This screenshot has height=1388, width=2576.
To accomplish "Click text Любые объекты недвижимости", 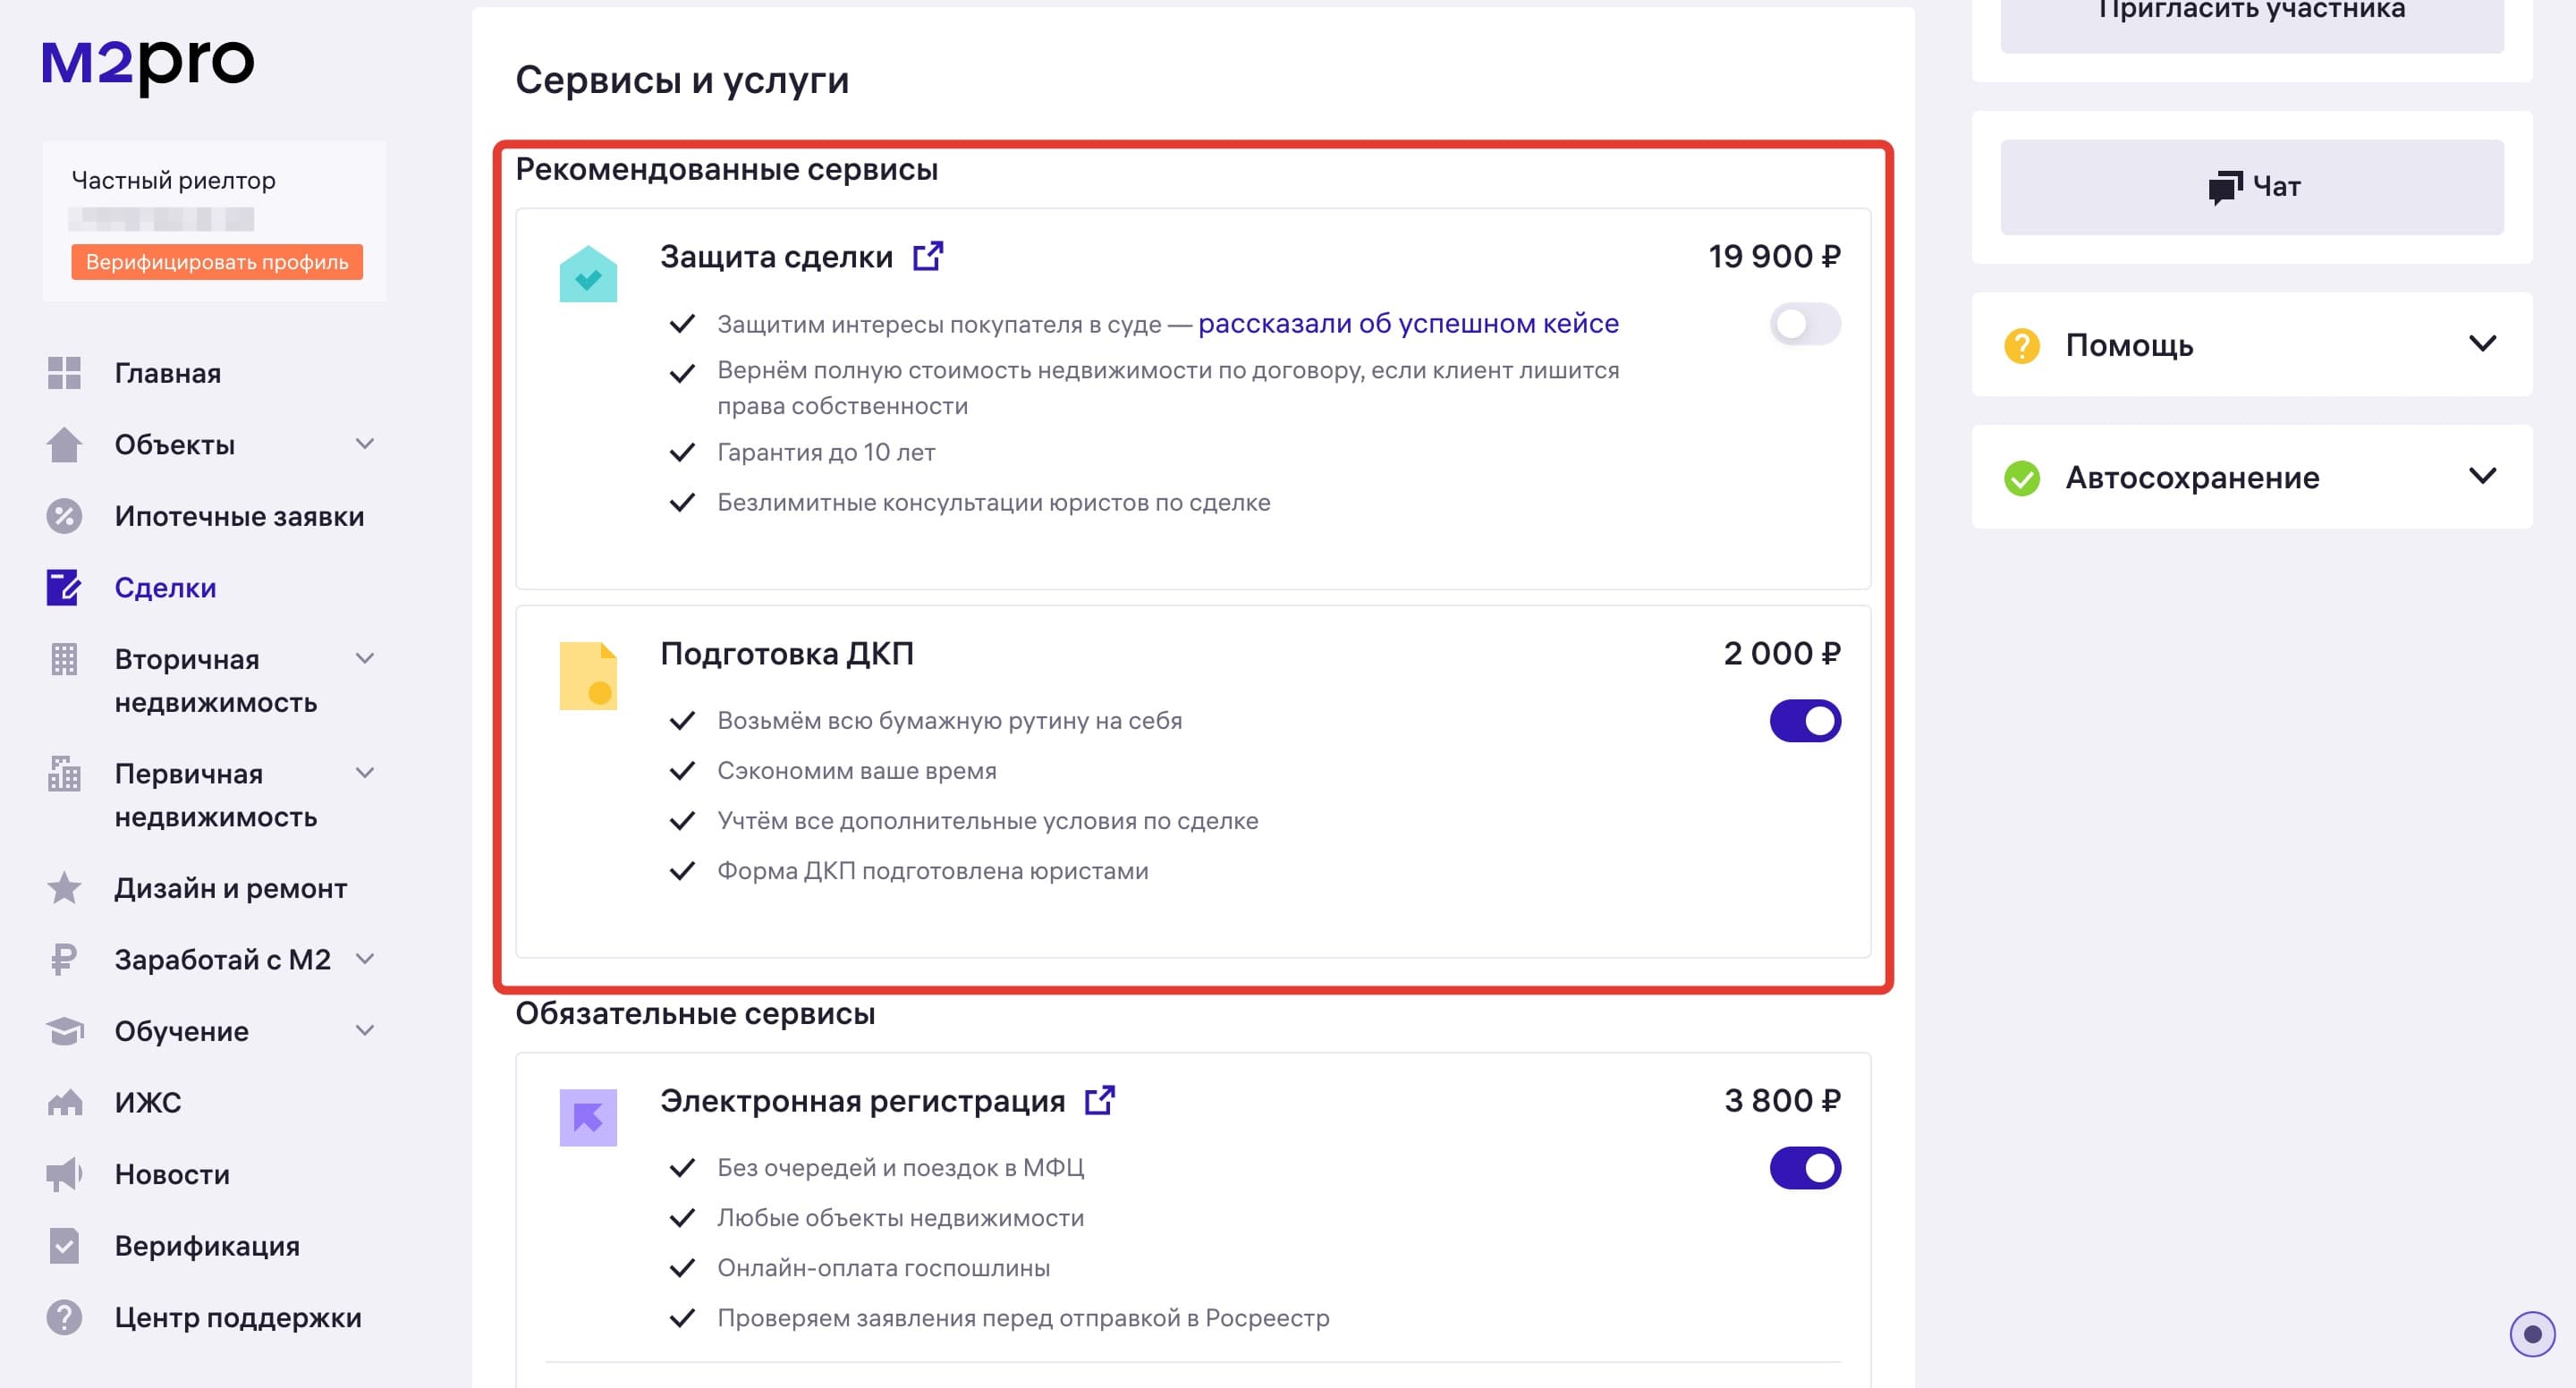I will pos(901,1218).
